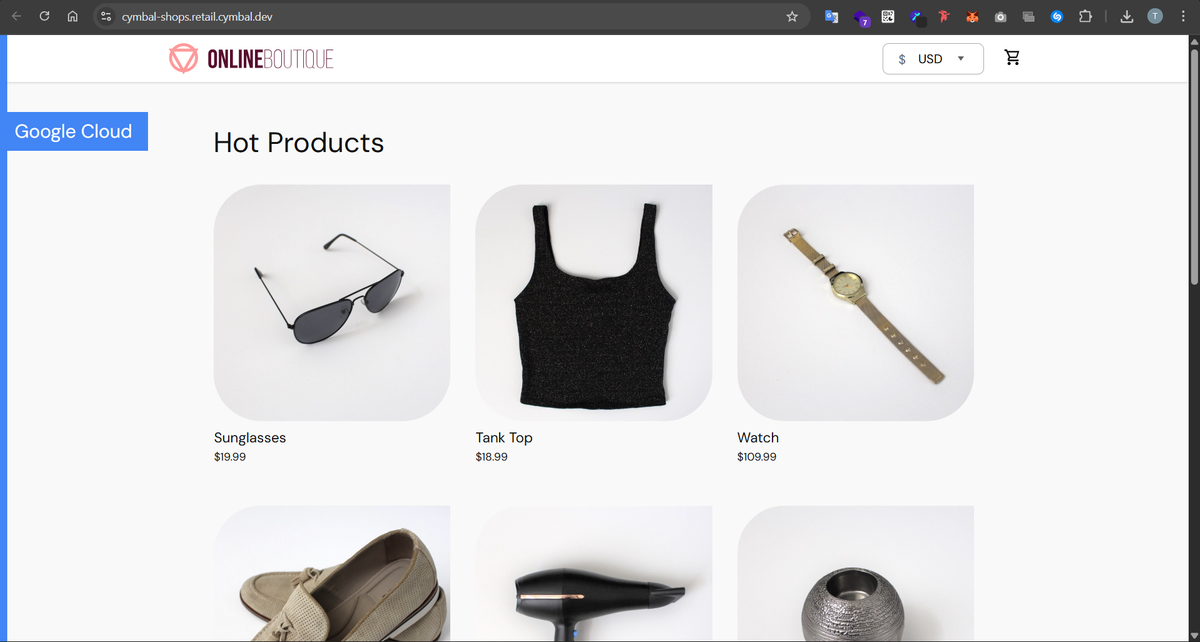Open the camera screenshot extension
Image resolution: width=1200 pixels, height=642 pixels.
(1000, 16)
